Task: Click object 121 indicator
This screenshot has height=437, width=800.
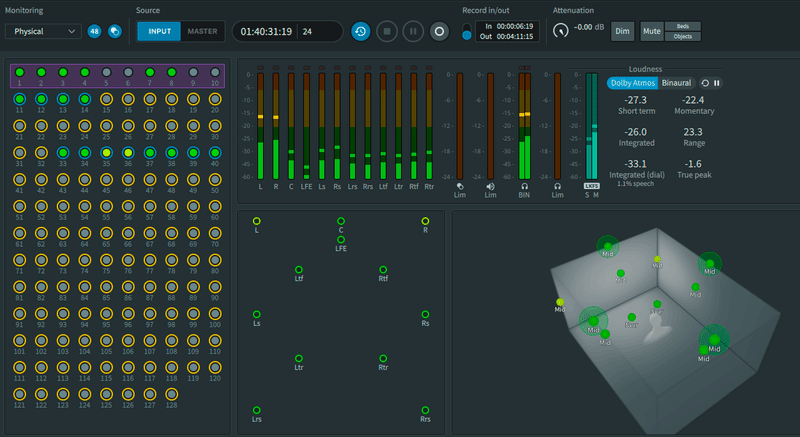Action: point(19,394)
